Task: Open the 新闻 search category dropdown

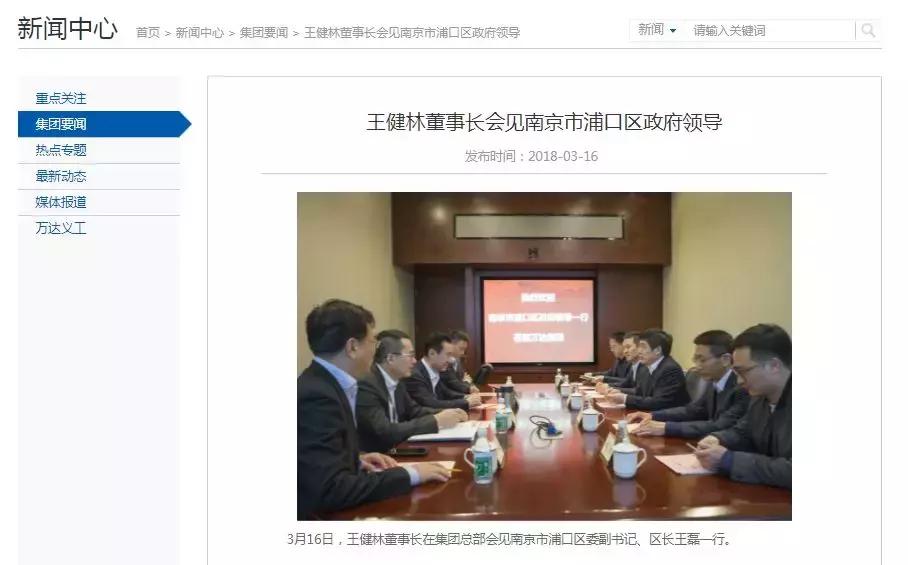Action: click(x=657, y=30)
